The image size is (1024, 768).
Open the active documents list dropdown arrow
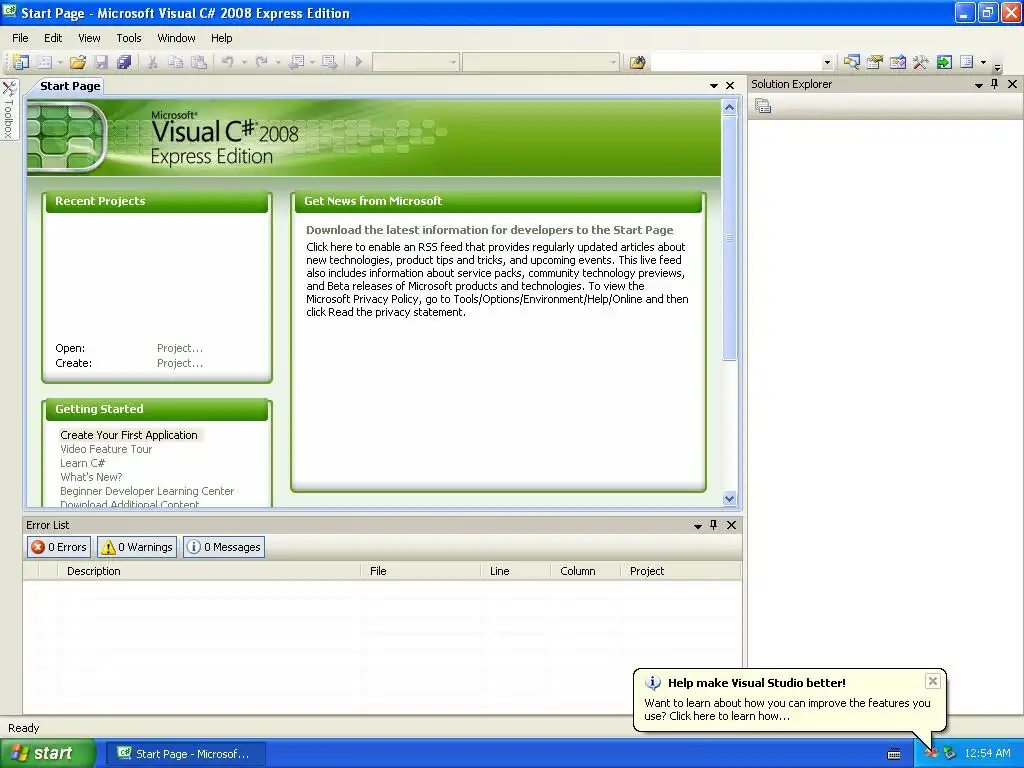point(714,86)
